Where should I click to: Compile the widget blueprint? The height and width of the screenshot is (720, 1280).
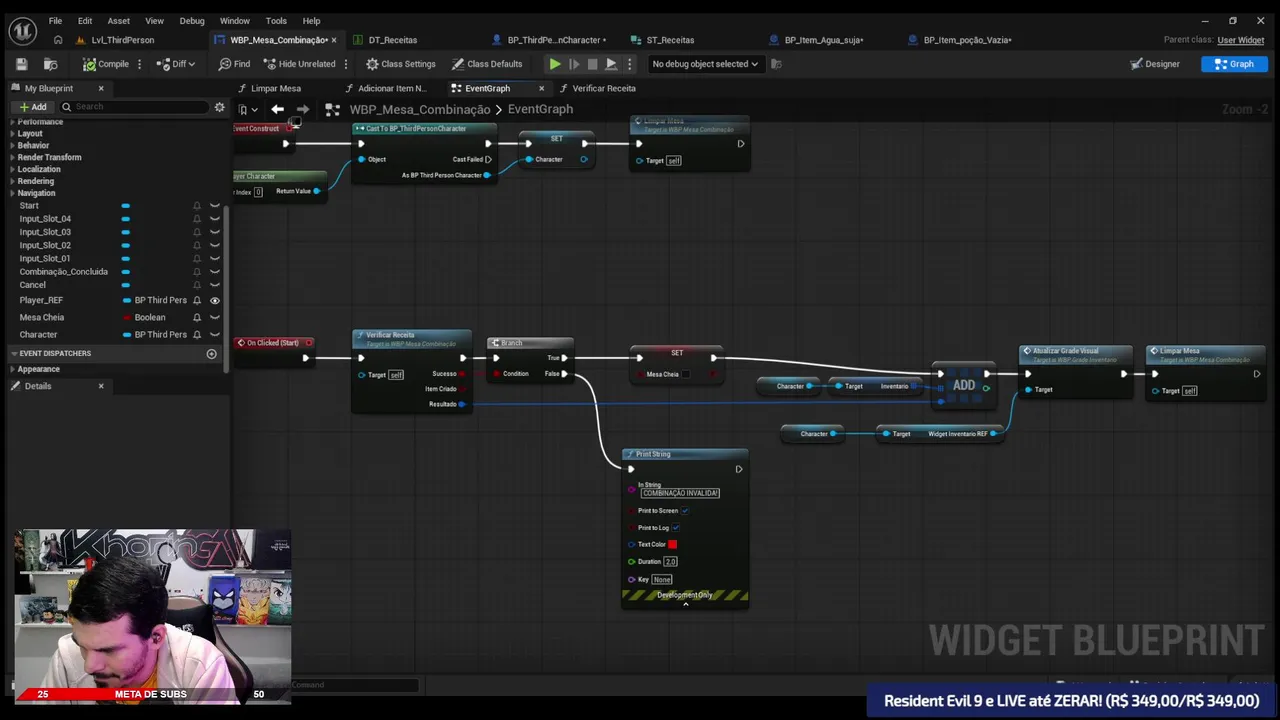coord(106,64)
